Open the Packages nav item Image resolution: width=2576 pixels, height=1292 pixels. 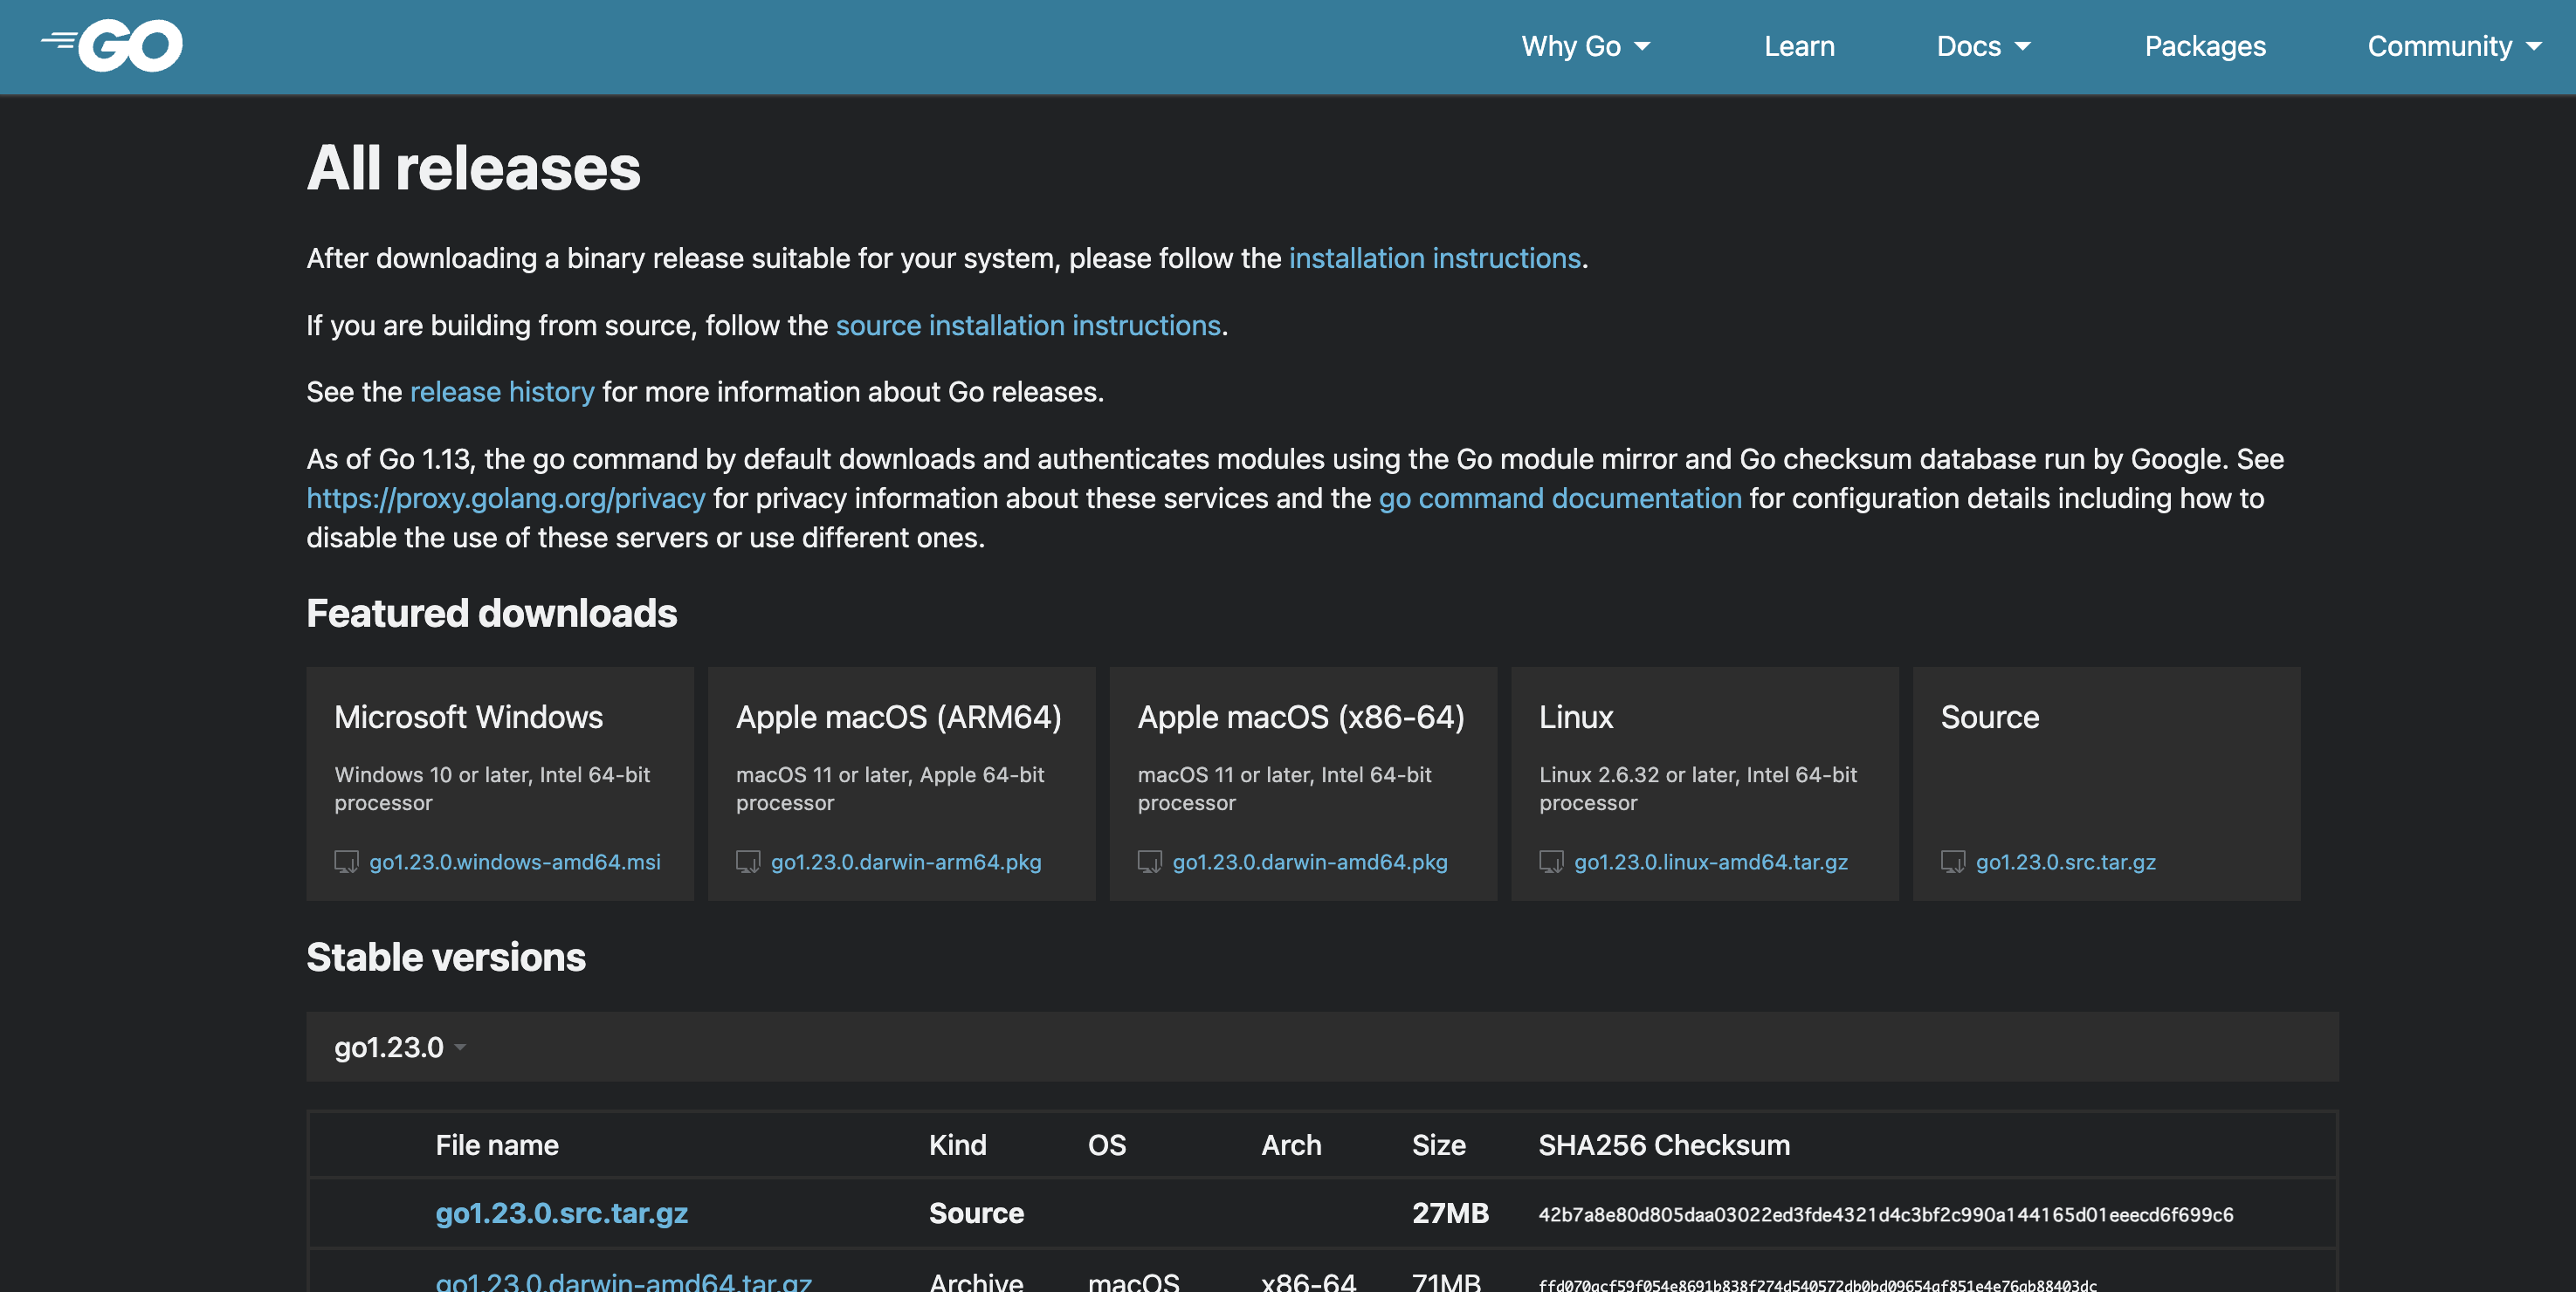[x=2204, y=46]
